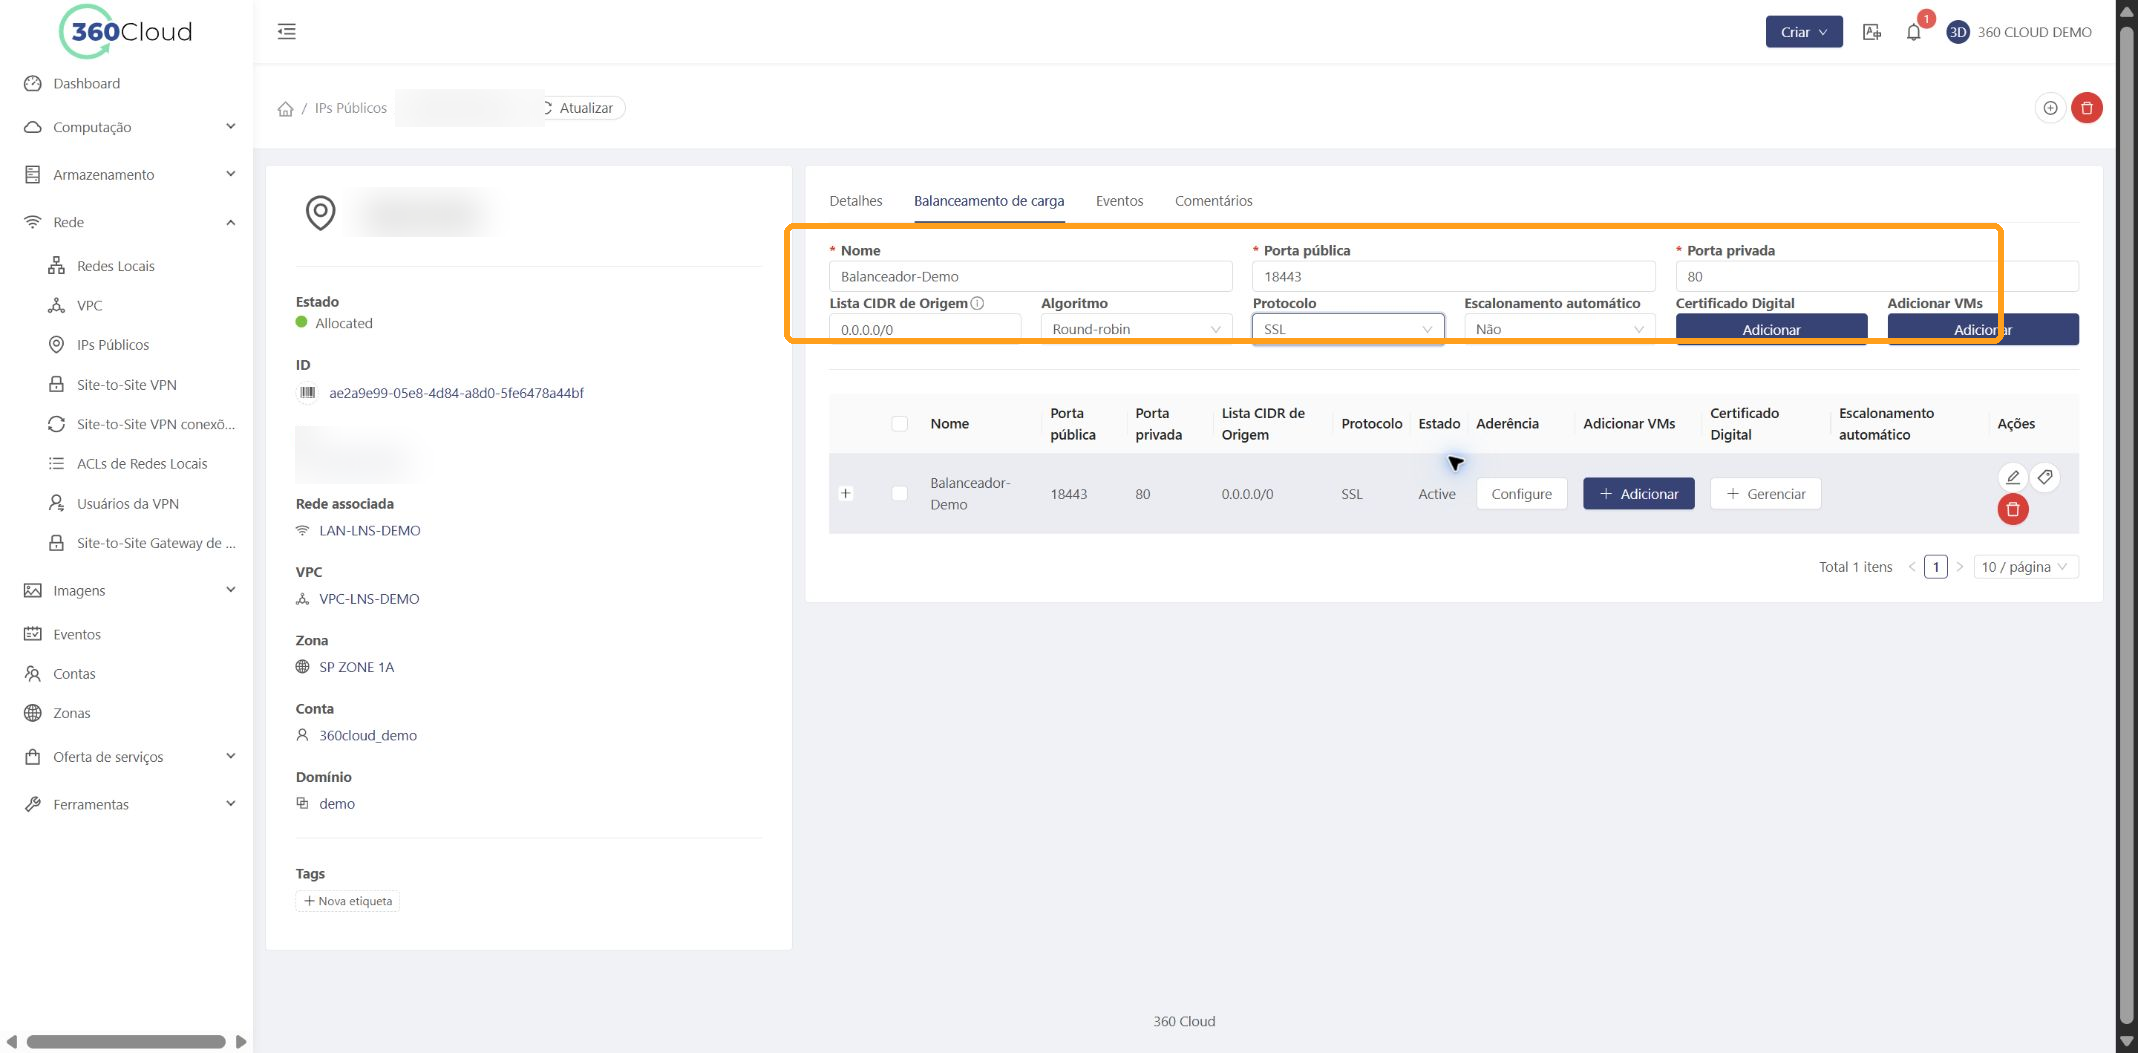Open the 360Cloud logo
This screenshot has width=2138, height=1053.
click(126, 32)
